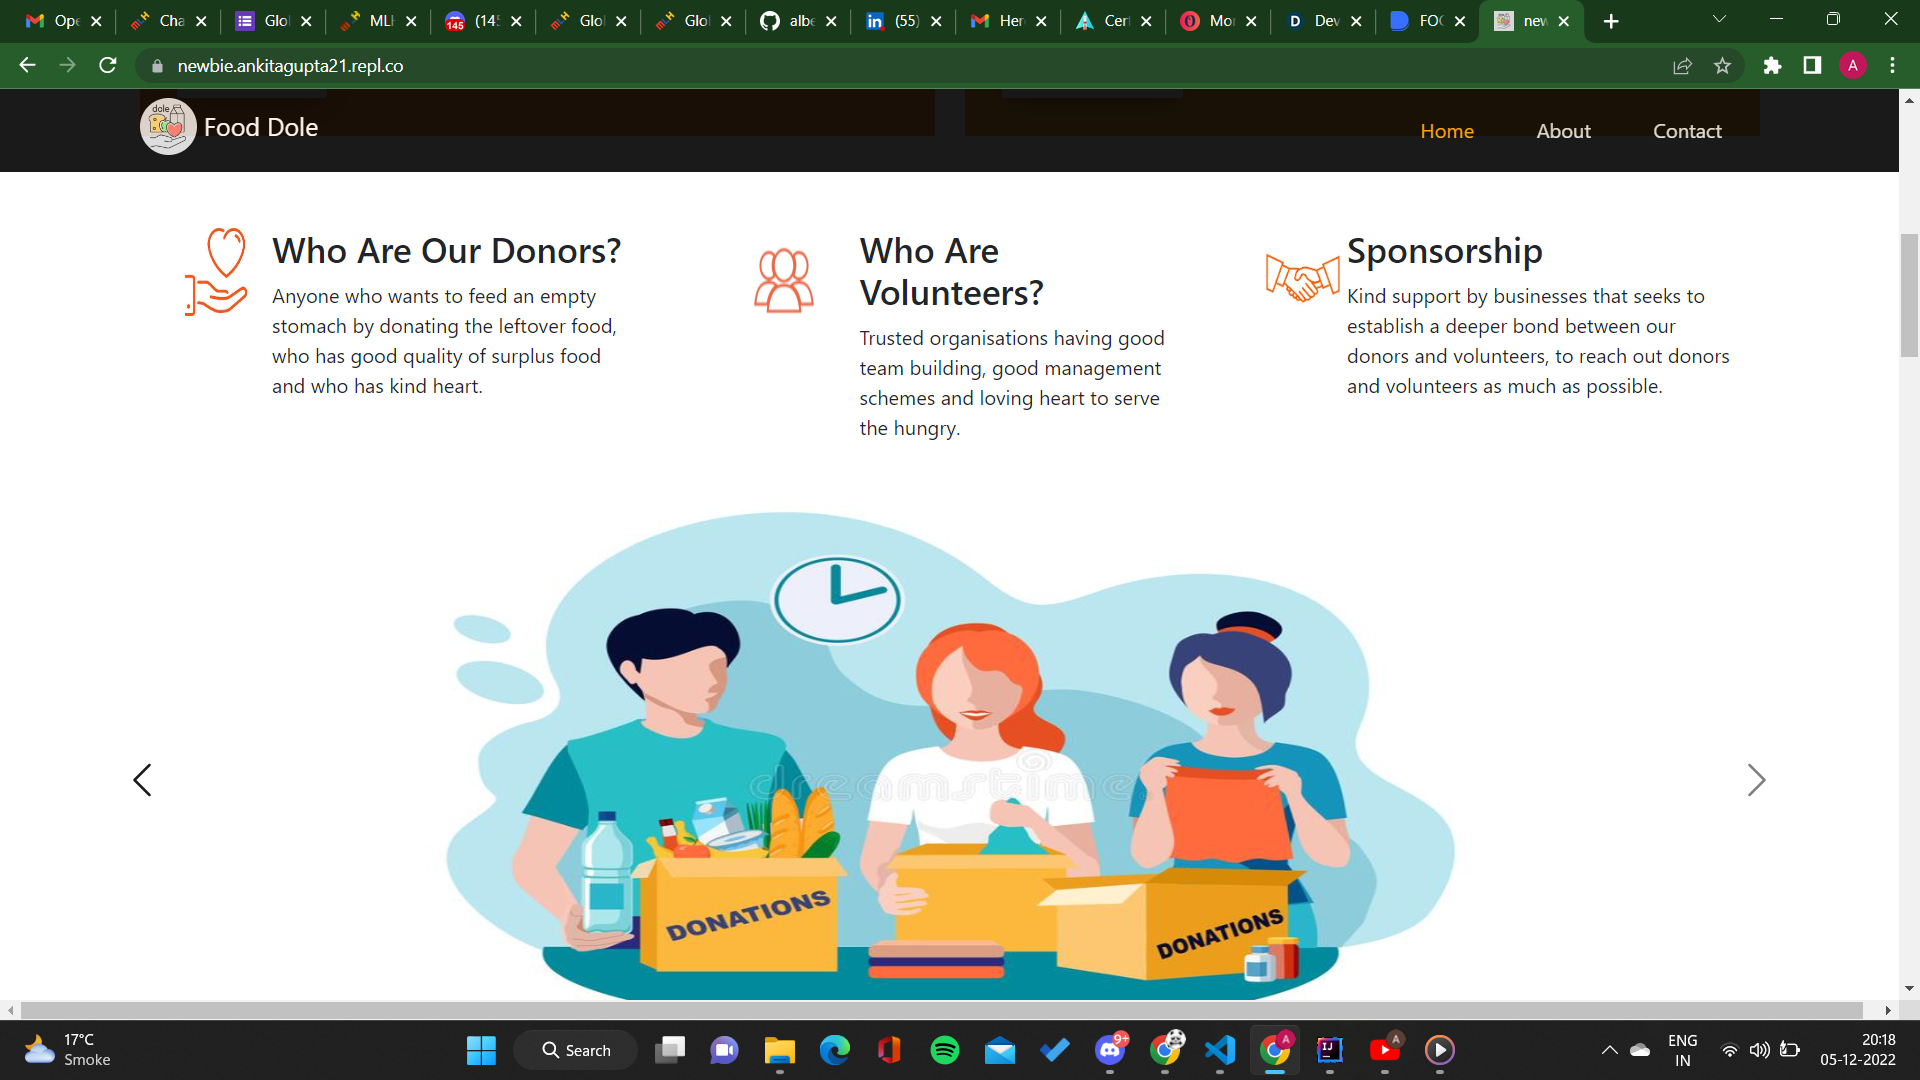Image resolution: width=1920 pixels, height=1080 pixels.
Task: Open the share page icon
Action: [x=1682, y=66]
